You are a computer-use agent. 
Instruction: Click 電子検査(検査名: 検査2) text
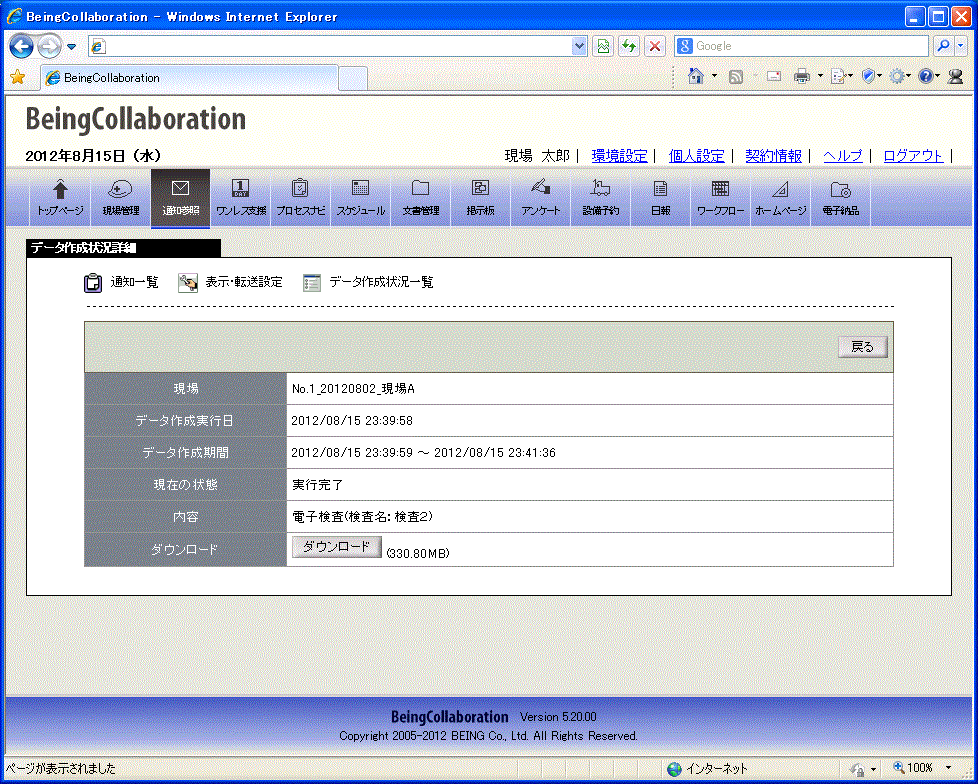(x=362, y=517)
